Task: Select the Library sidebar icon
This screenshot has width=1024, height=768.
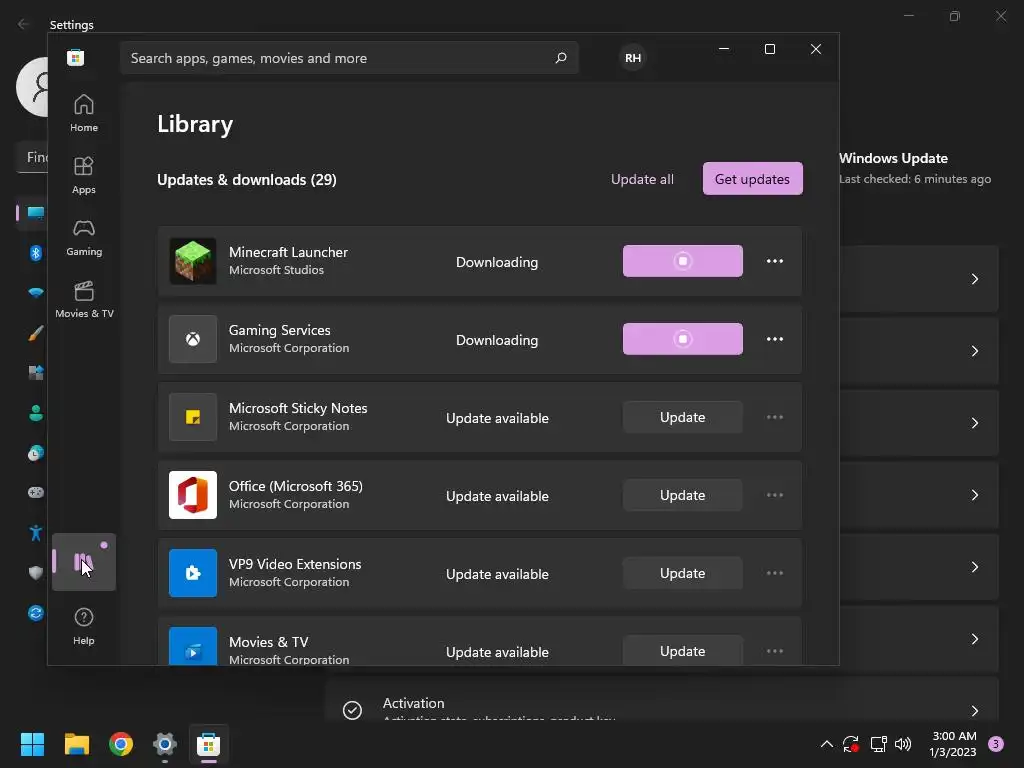Action: (x=84, y=562)
